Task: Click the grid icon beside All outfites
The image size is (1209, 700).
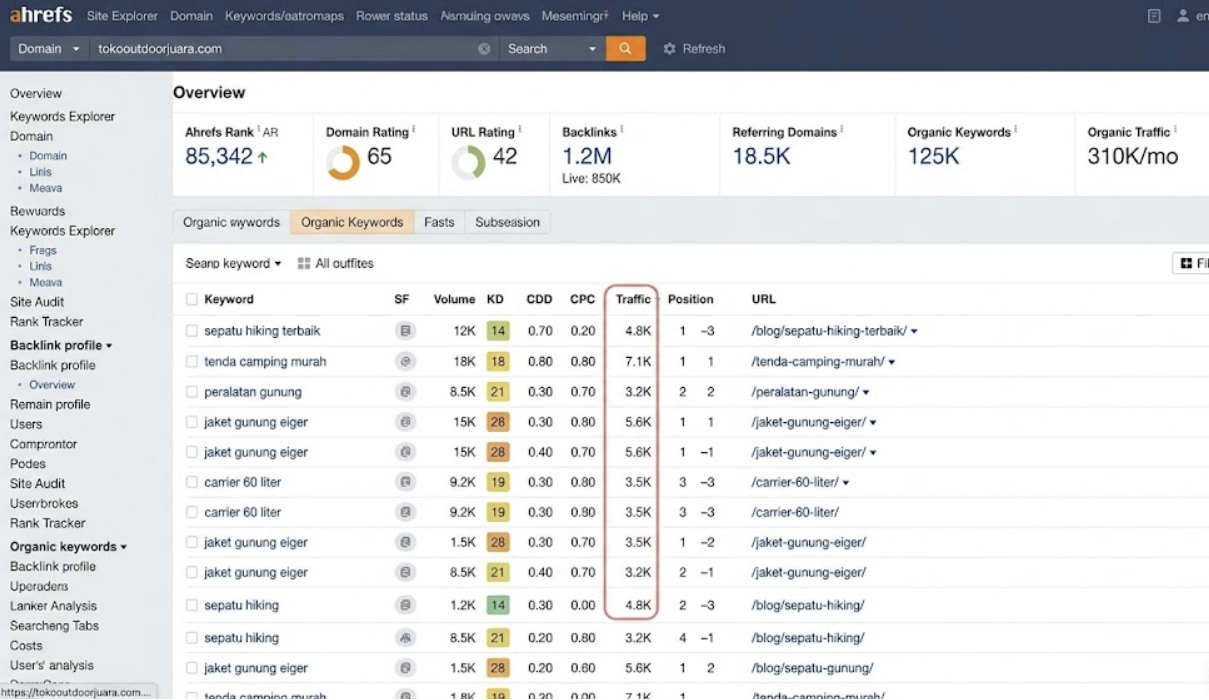Action: (x=304, y=263)
